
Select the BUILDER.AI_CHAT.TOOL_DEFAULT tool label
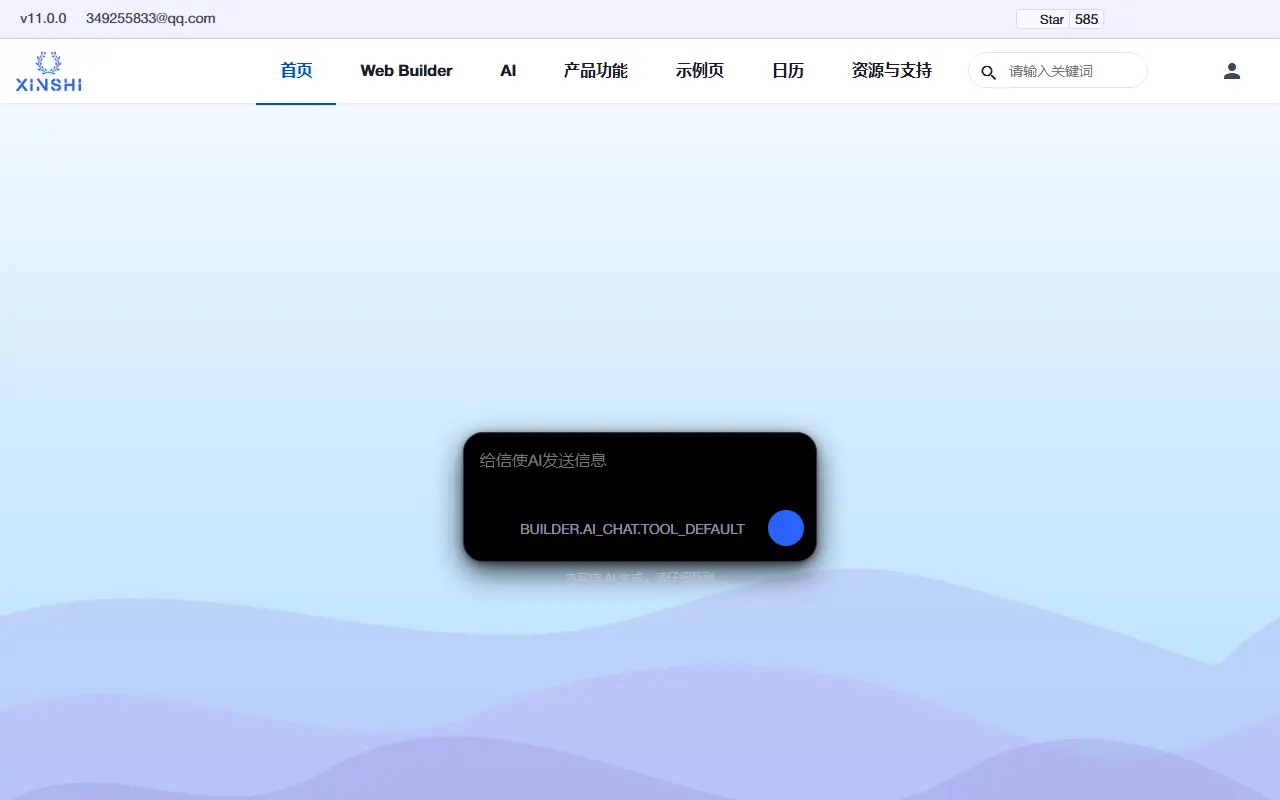(632, 529)
